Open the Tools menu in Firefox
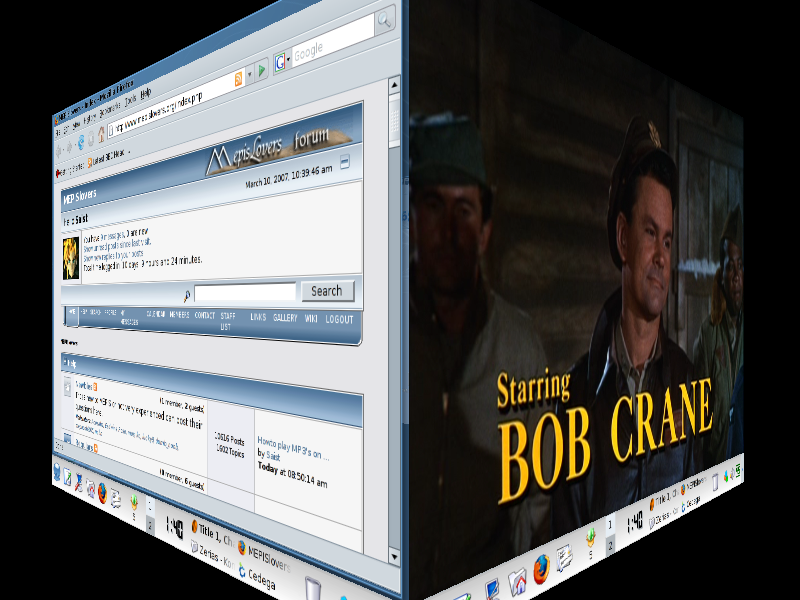The image size is (800, 600). [130, 99]
